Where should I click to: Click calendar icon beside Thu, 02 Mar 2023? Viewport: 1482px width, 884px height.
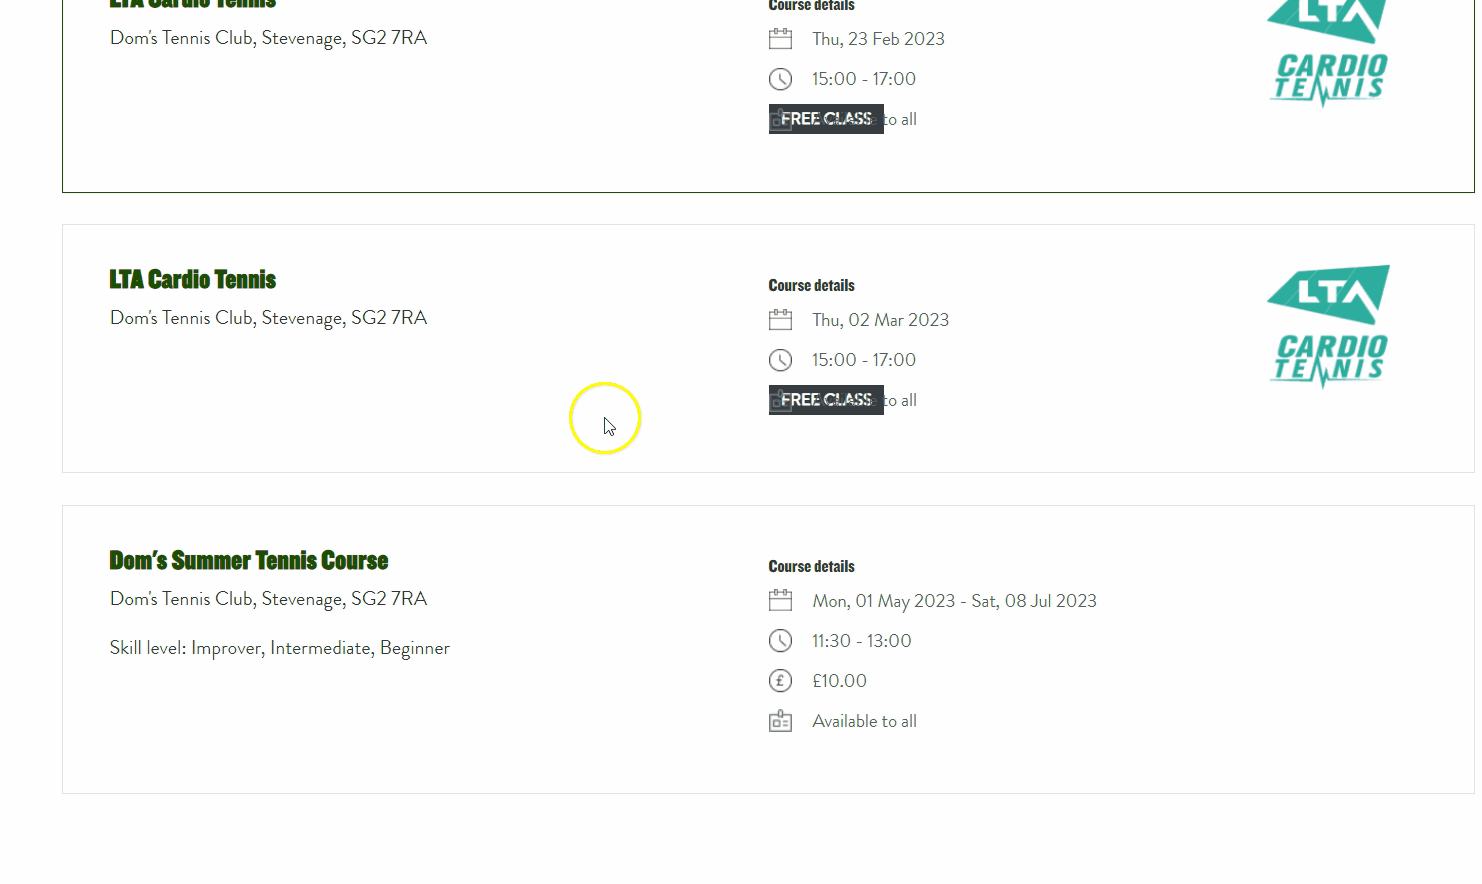click(x=780, y=320)
